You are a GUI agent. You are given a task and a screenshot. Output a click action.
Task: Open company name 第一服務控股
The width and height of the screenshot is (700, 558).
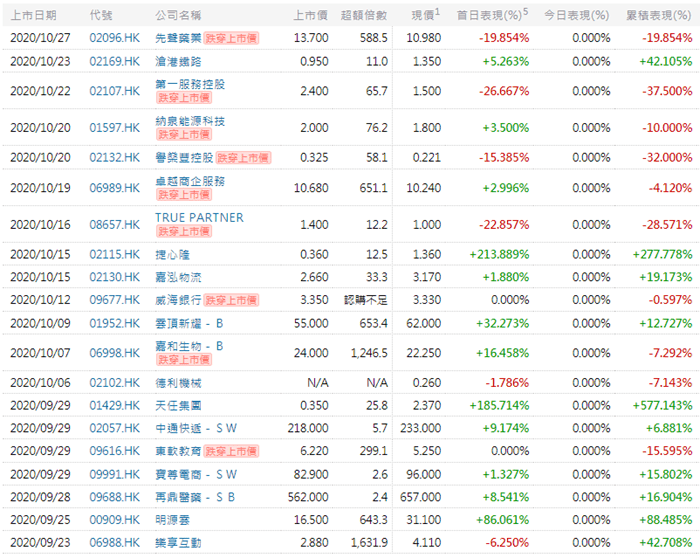pyautogui.click(x=190, y=84)
